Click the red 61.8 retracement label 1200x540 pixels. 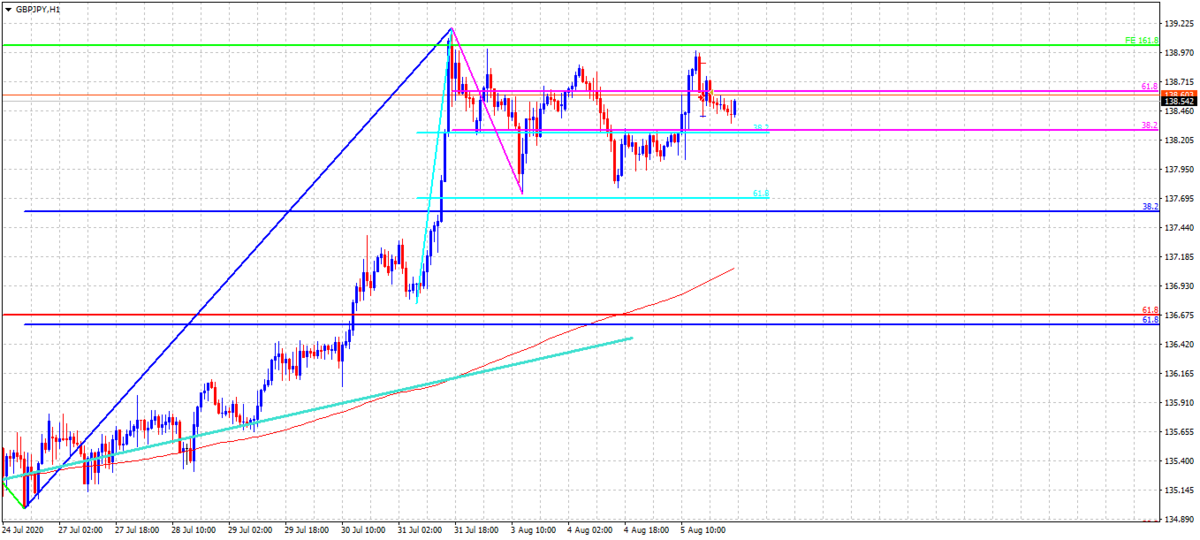pyautogui.click(x=1149, y=310)
